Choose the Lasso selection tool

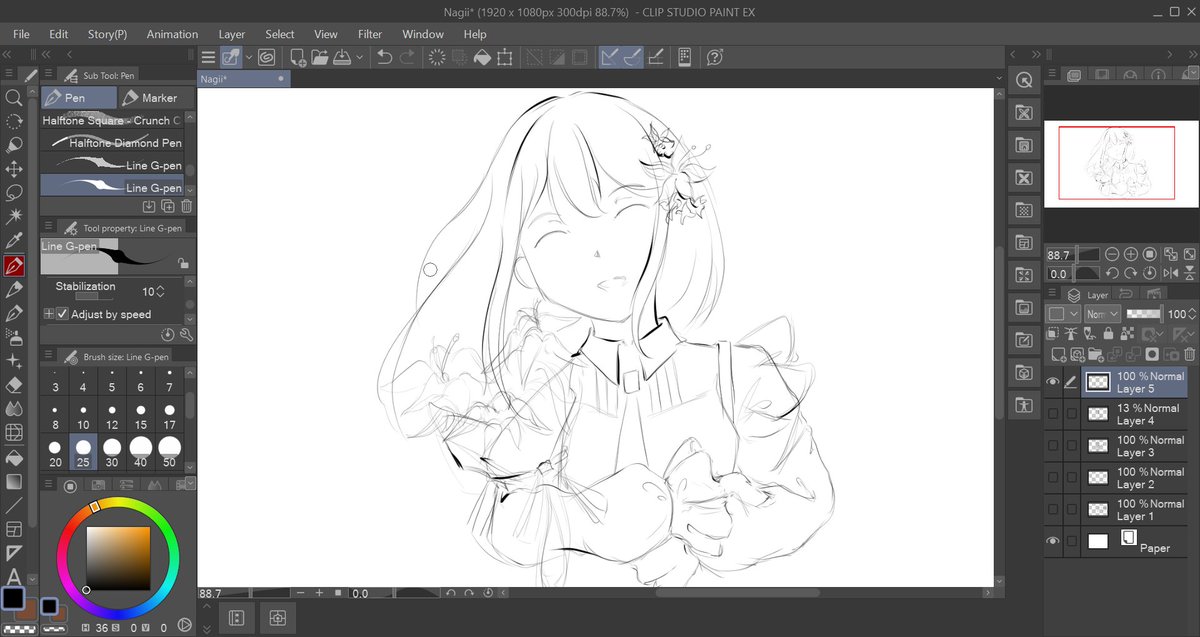pyautogui.click(x=14, y=193)
